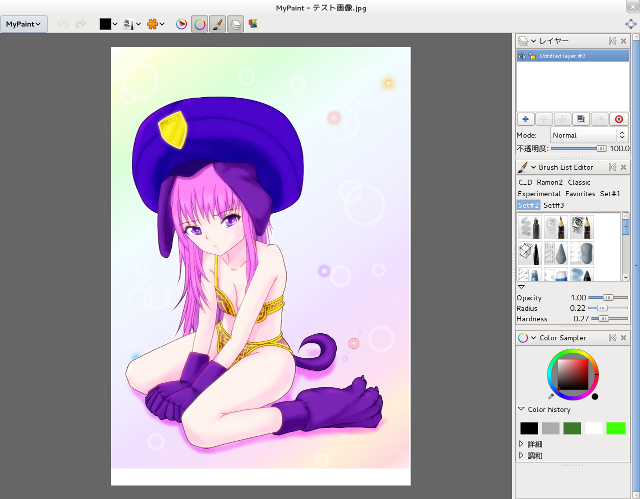Click the black circle beside the color wheel
Viewport: 640px width, 499px height.
pos(595,397)
